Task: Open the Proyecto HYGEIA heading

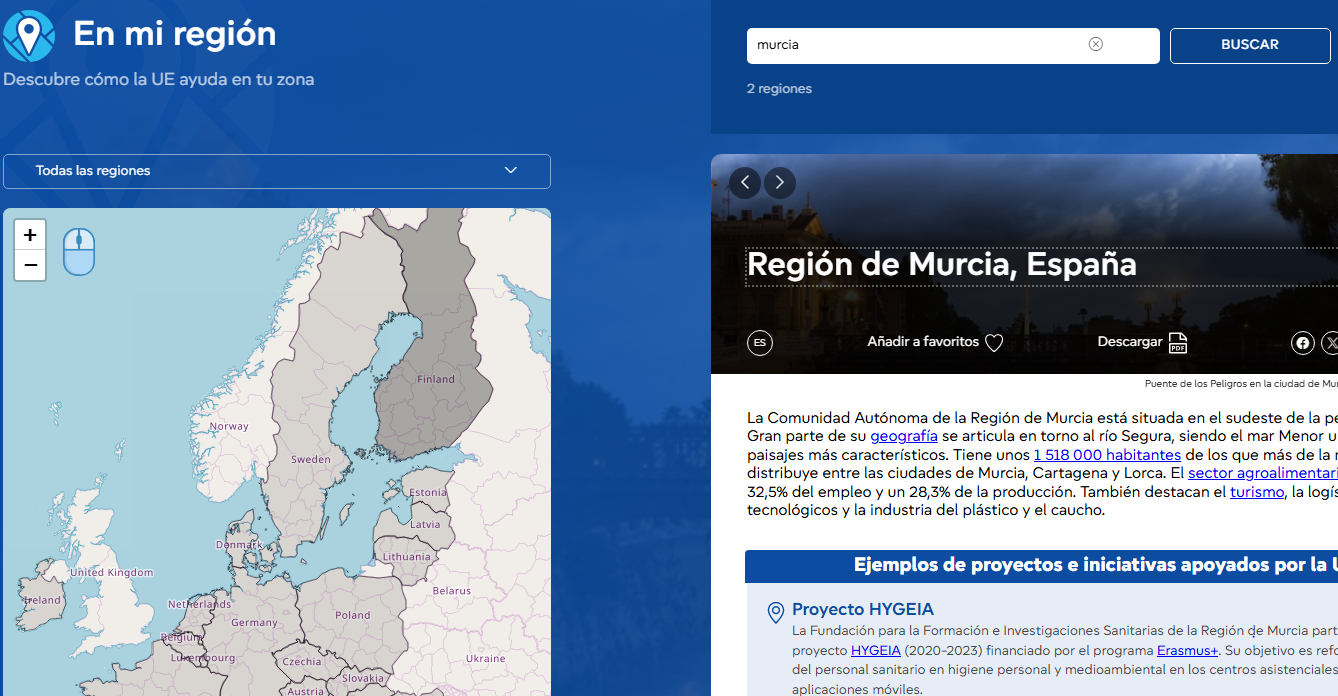Action: [x=862, y=609]
